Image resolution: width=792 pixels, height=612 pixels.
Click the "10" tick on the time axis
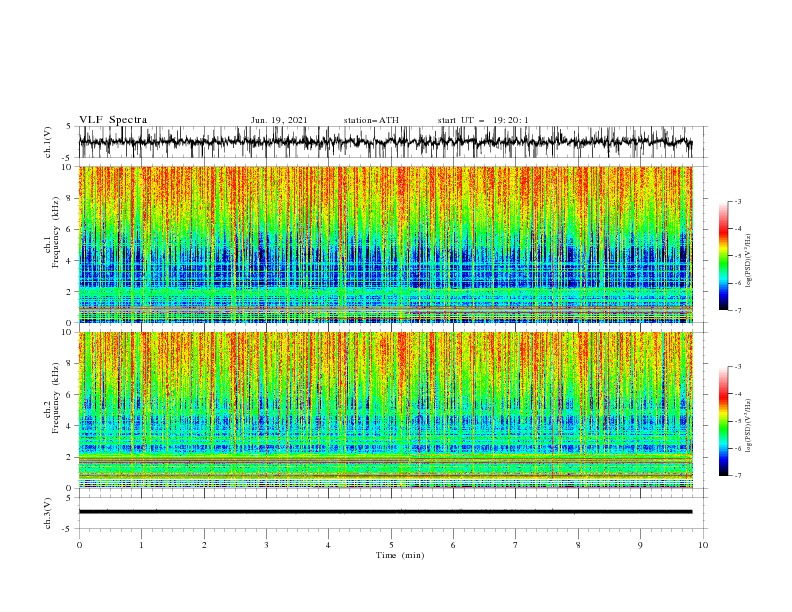tap(703, 545)
